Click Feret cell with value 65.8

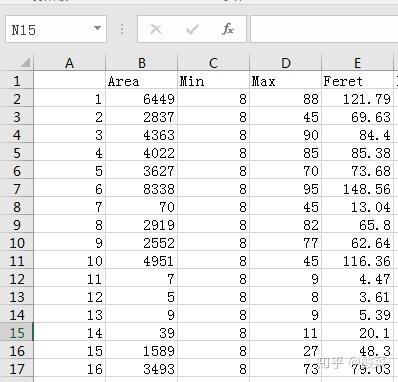point(358,225)
